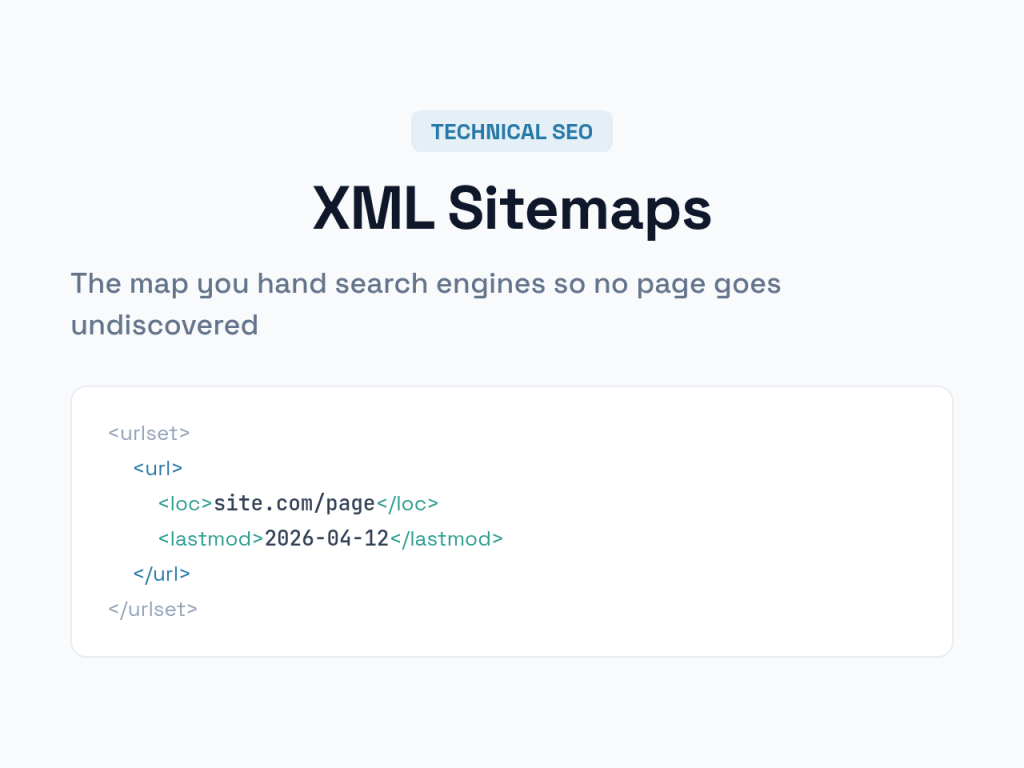This screenshot has width=1024, height=768.
Task: Click the </loc> closing tag
Action: [x=408, y=504]
